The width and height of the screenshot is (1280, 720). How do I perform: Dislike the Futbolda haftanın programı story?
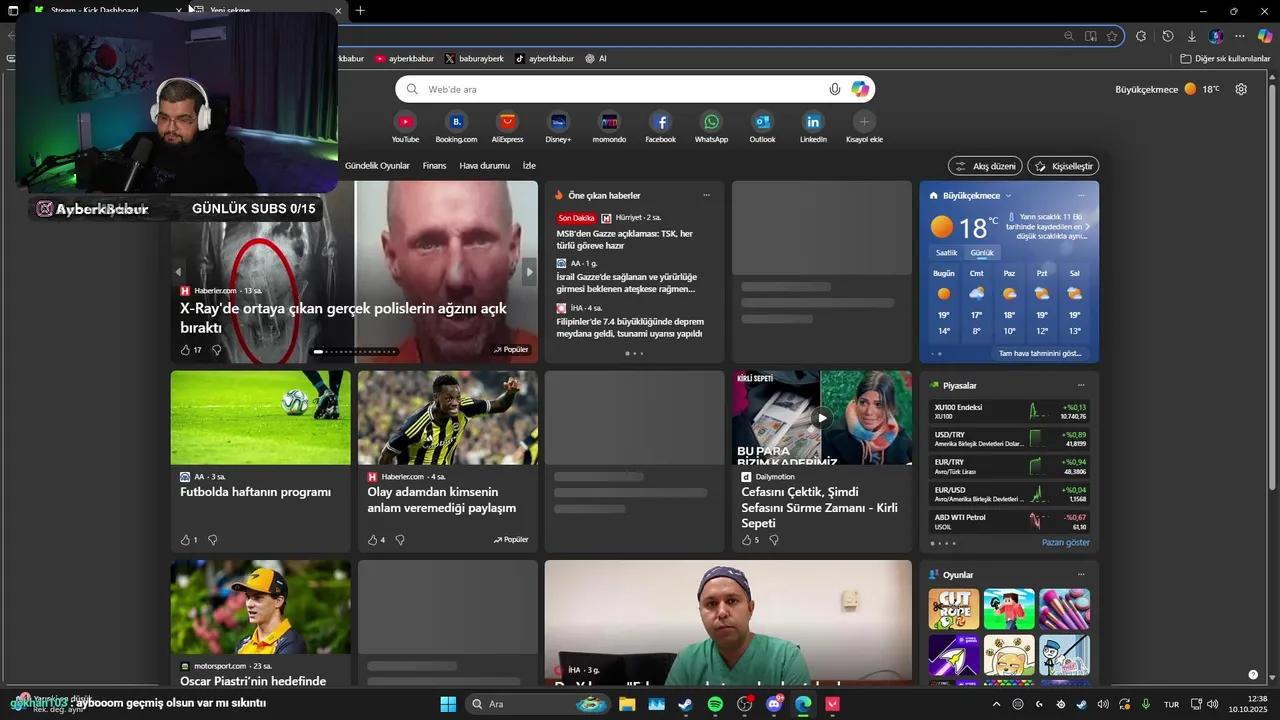click(x=212, y=540)
